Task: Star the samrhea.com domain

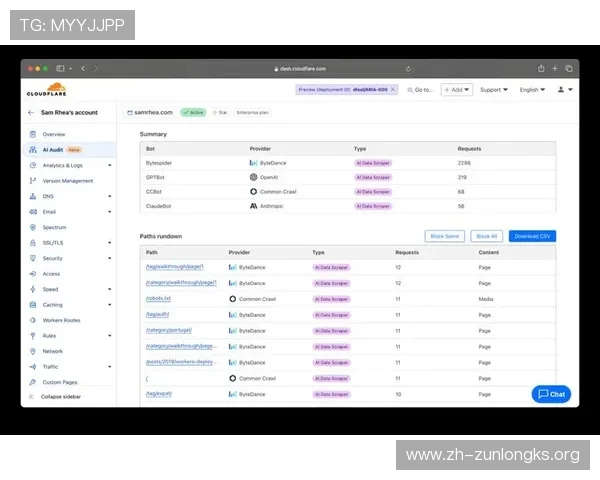Action: [x=219, y=113]
